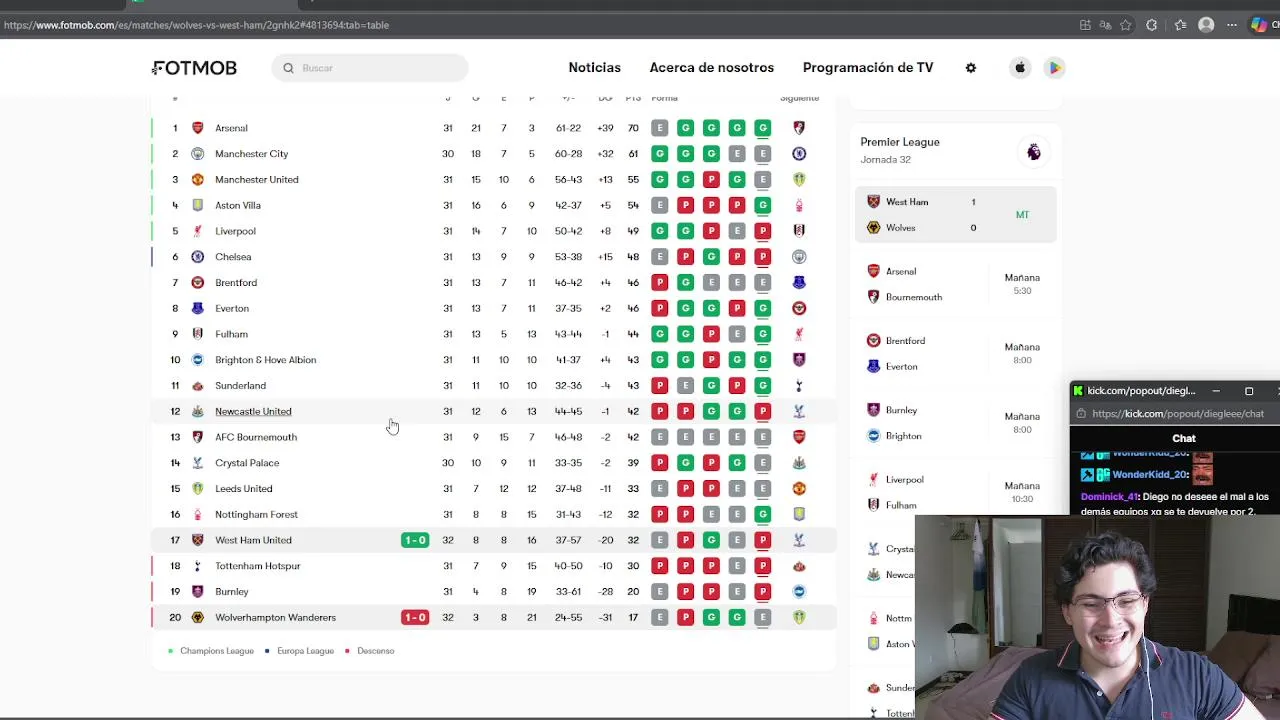Click browser bookmark star icon
Image resolution: width=1280 pixels, height=720 pixels.
pyautogui.click(x=1126, y=25)
